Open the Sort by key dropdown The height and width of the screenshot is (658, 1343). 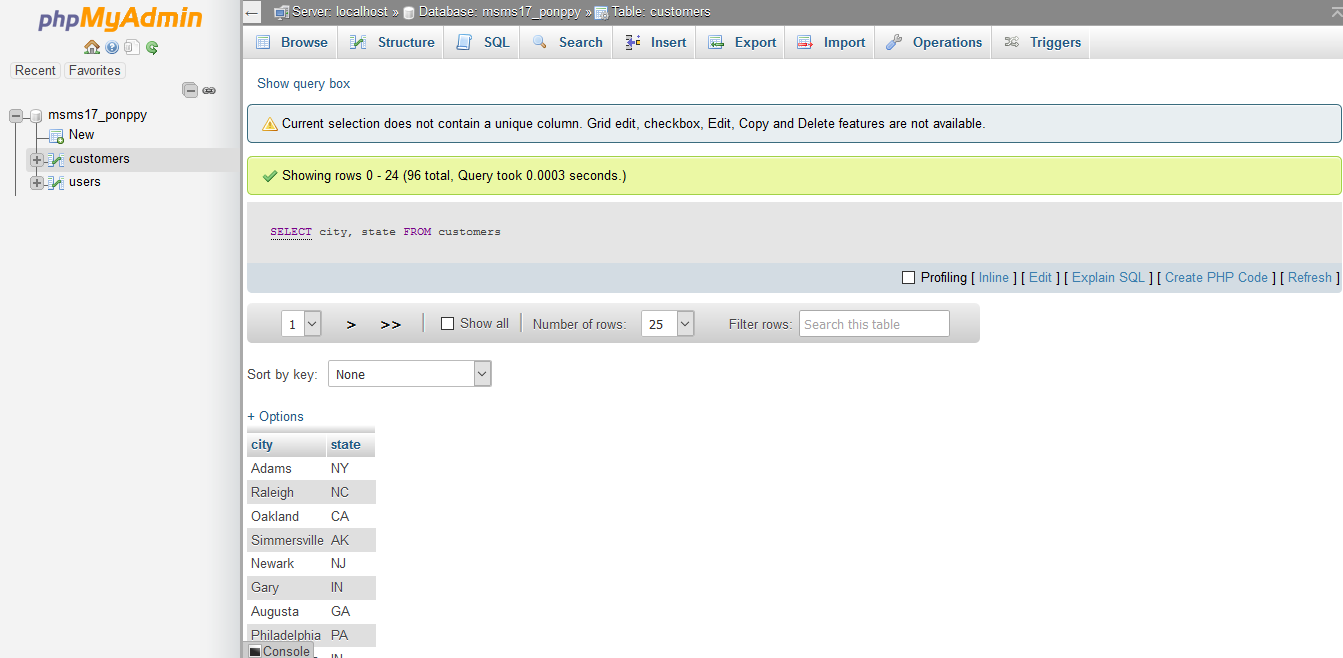(x=410, y=374)
